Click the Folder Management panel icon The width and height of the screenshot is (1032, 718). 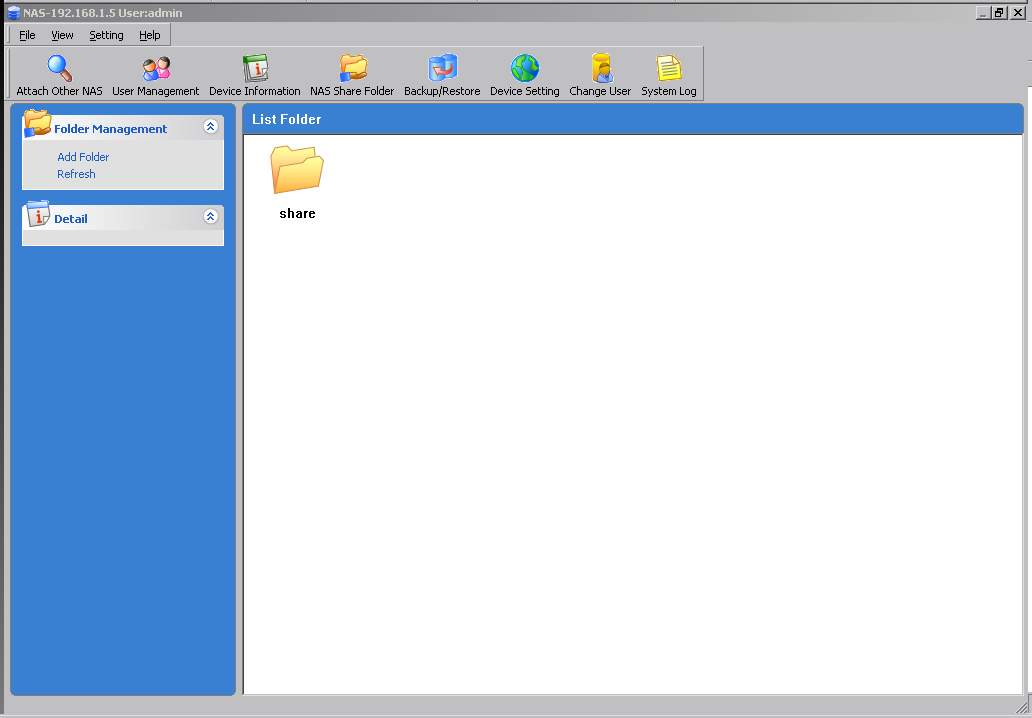point(37,123)
